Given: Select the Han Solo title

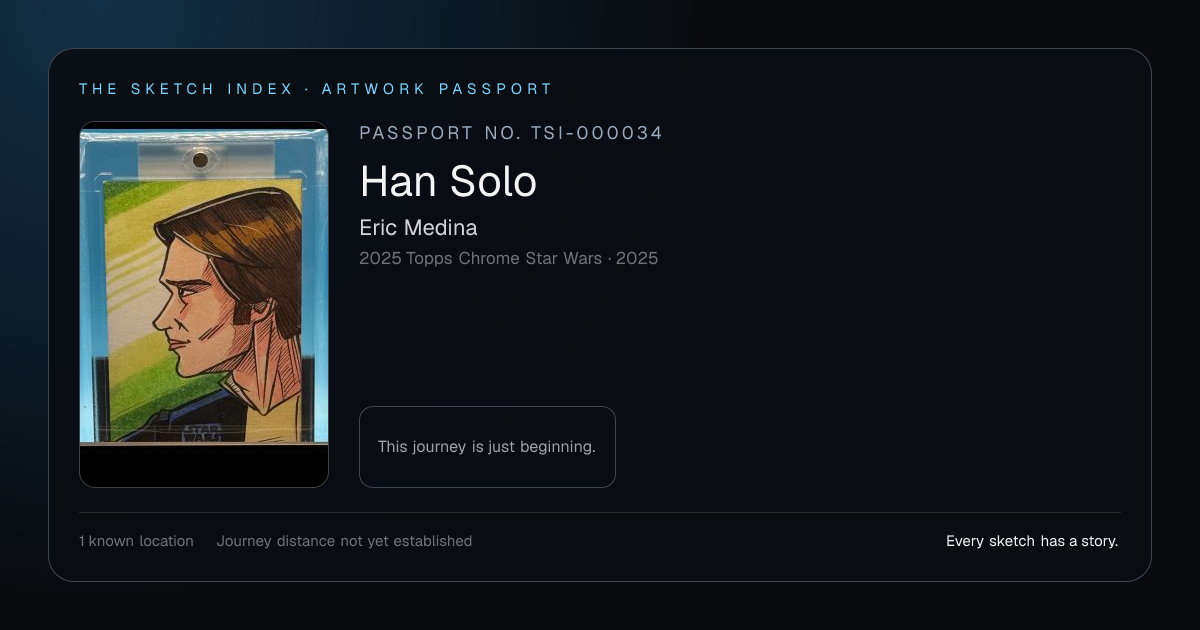Looking at the screenshot, I should click(x=448, y=181).
